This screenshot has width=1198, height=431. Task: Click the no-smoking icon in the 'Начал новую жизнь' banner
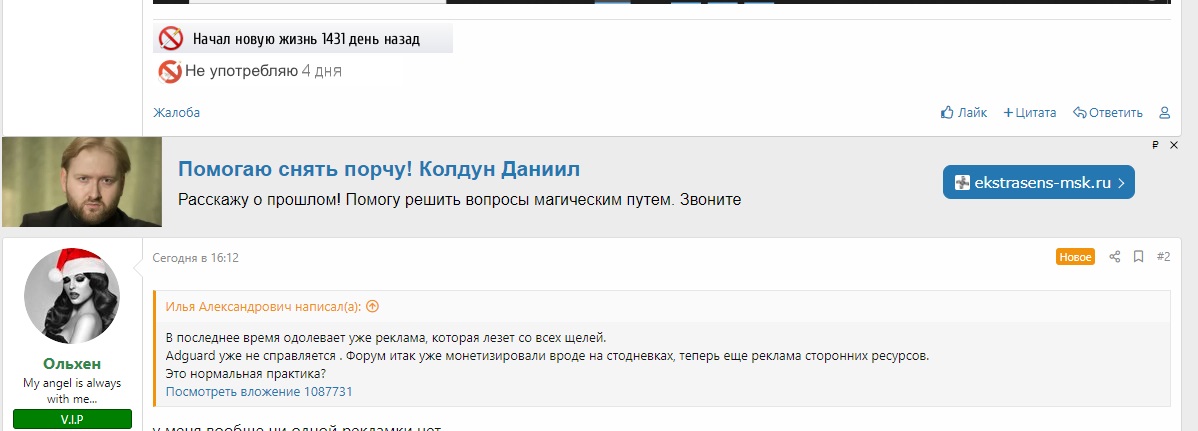171,38
